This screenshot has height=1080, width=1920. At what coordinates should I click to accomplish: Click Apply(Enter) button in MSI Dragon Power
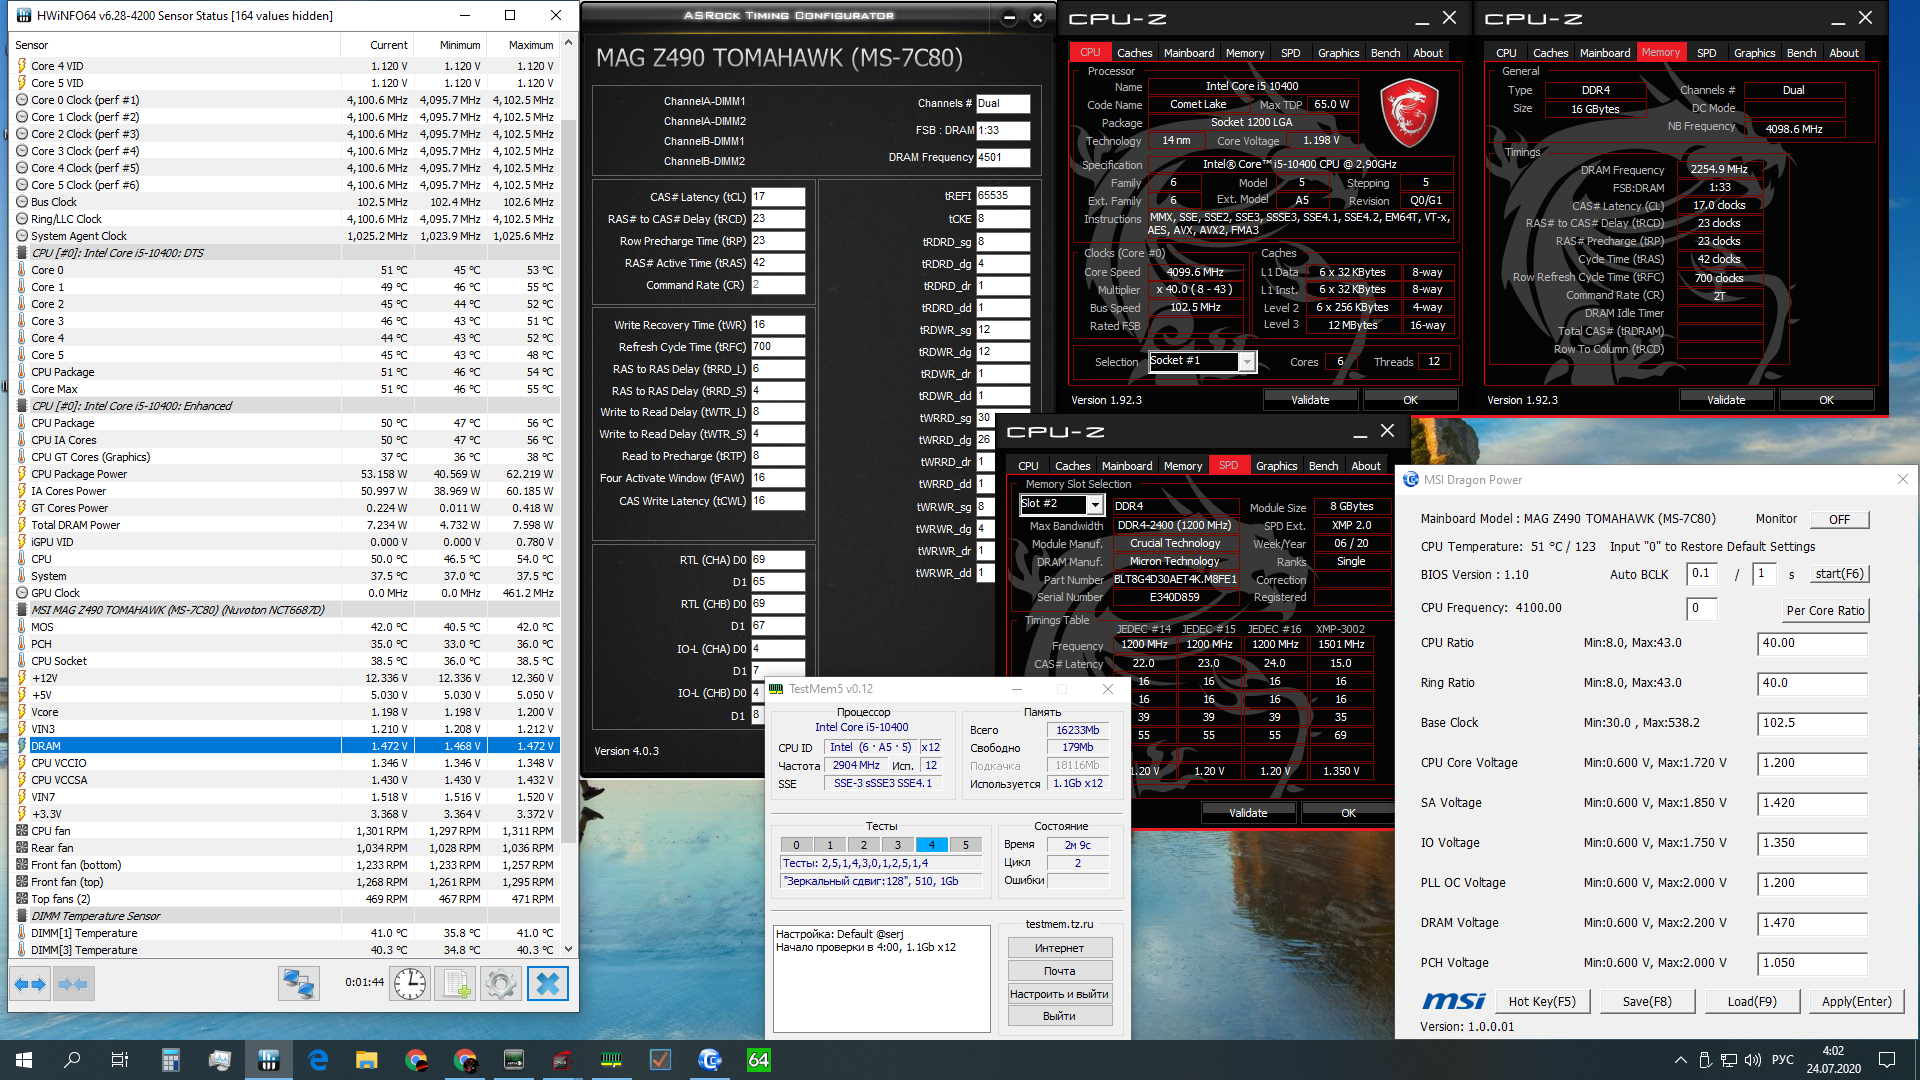point(1856,1001)
